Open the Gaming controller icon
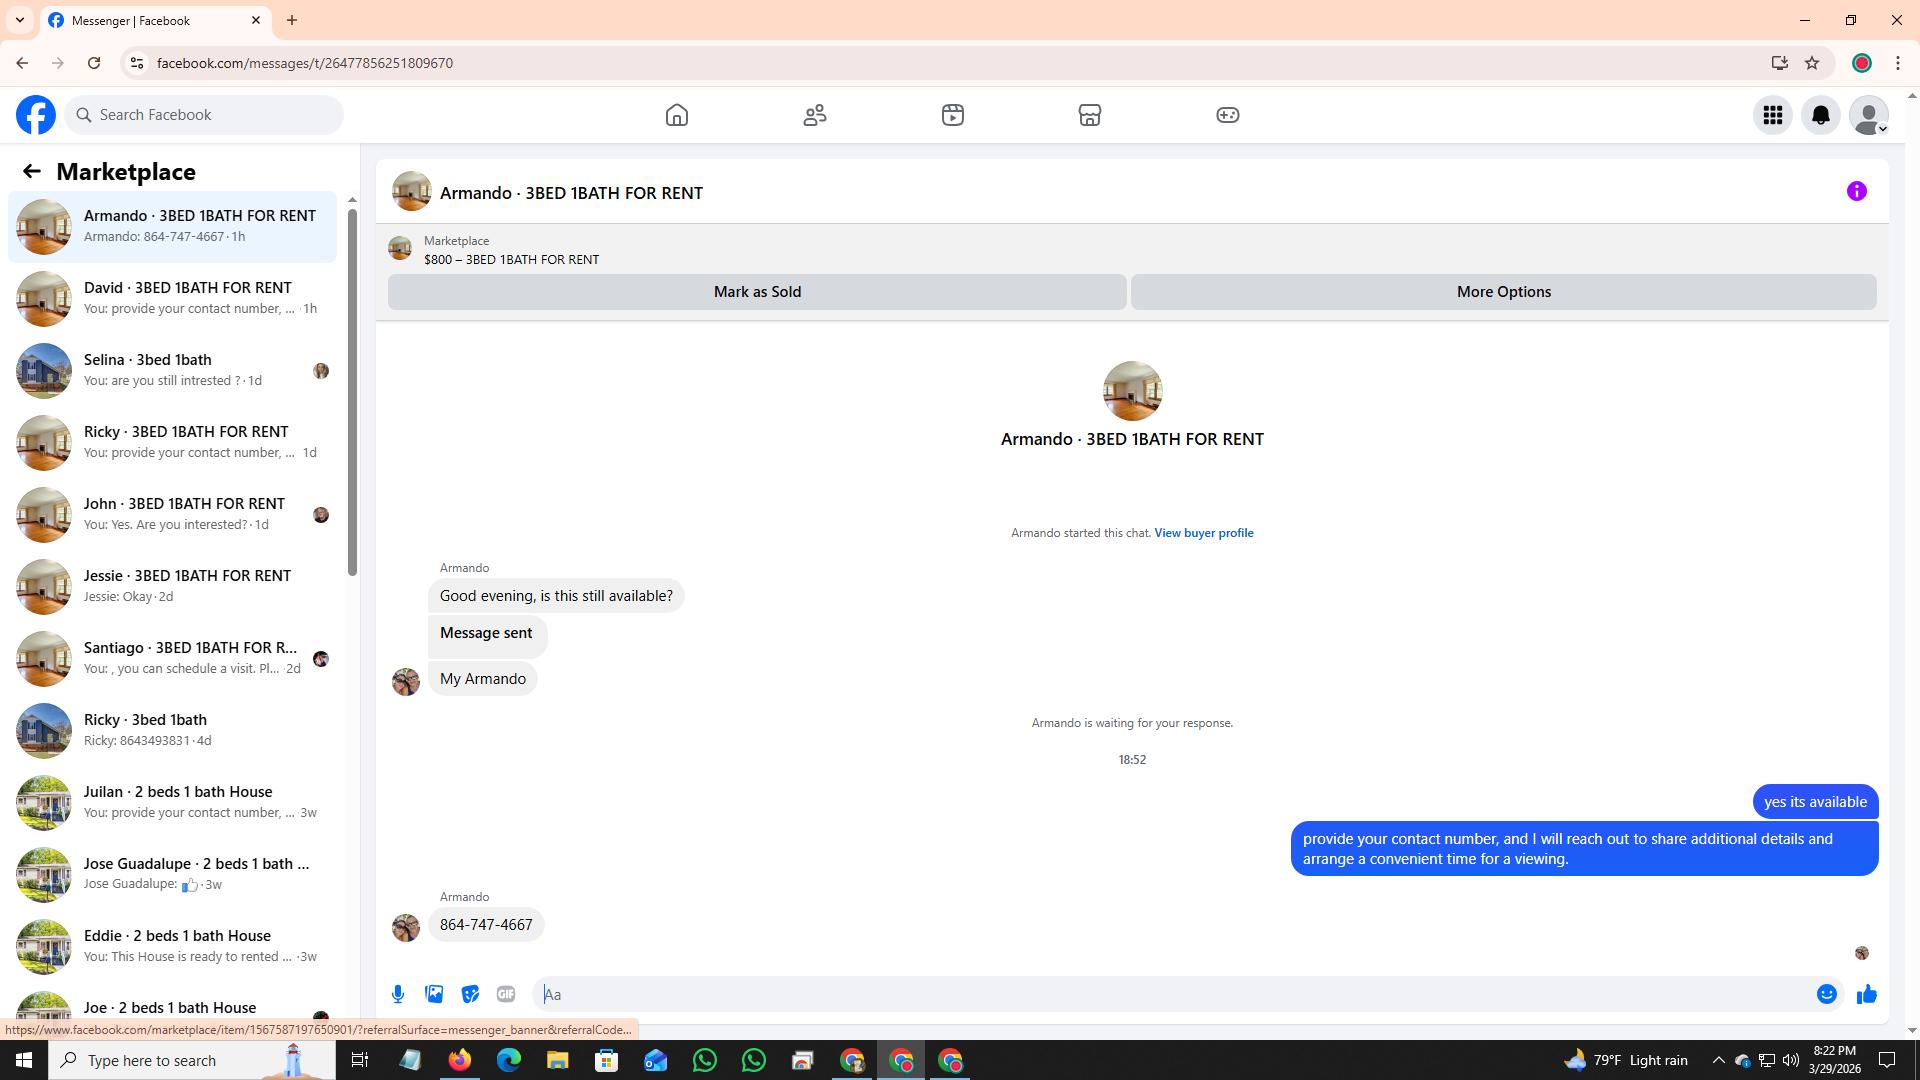This screenshot has width=1920, height=1080. tap(1228, 115)
